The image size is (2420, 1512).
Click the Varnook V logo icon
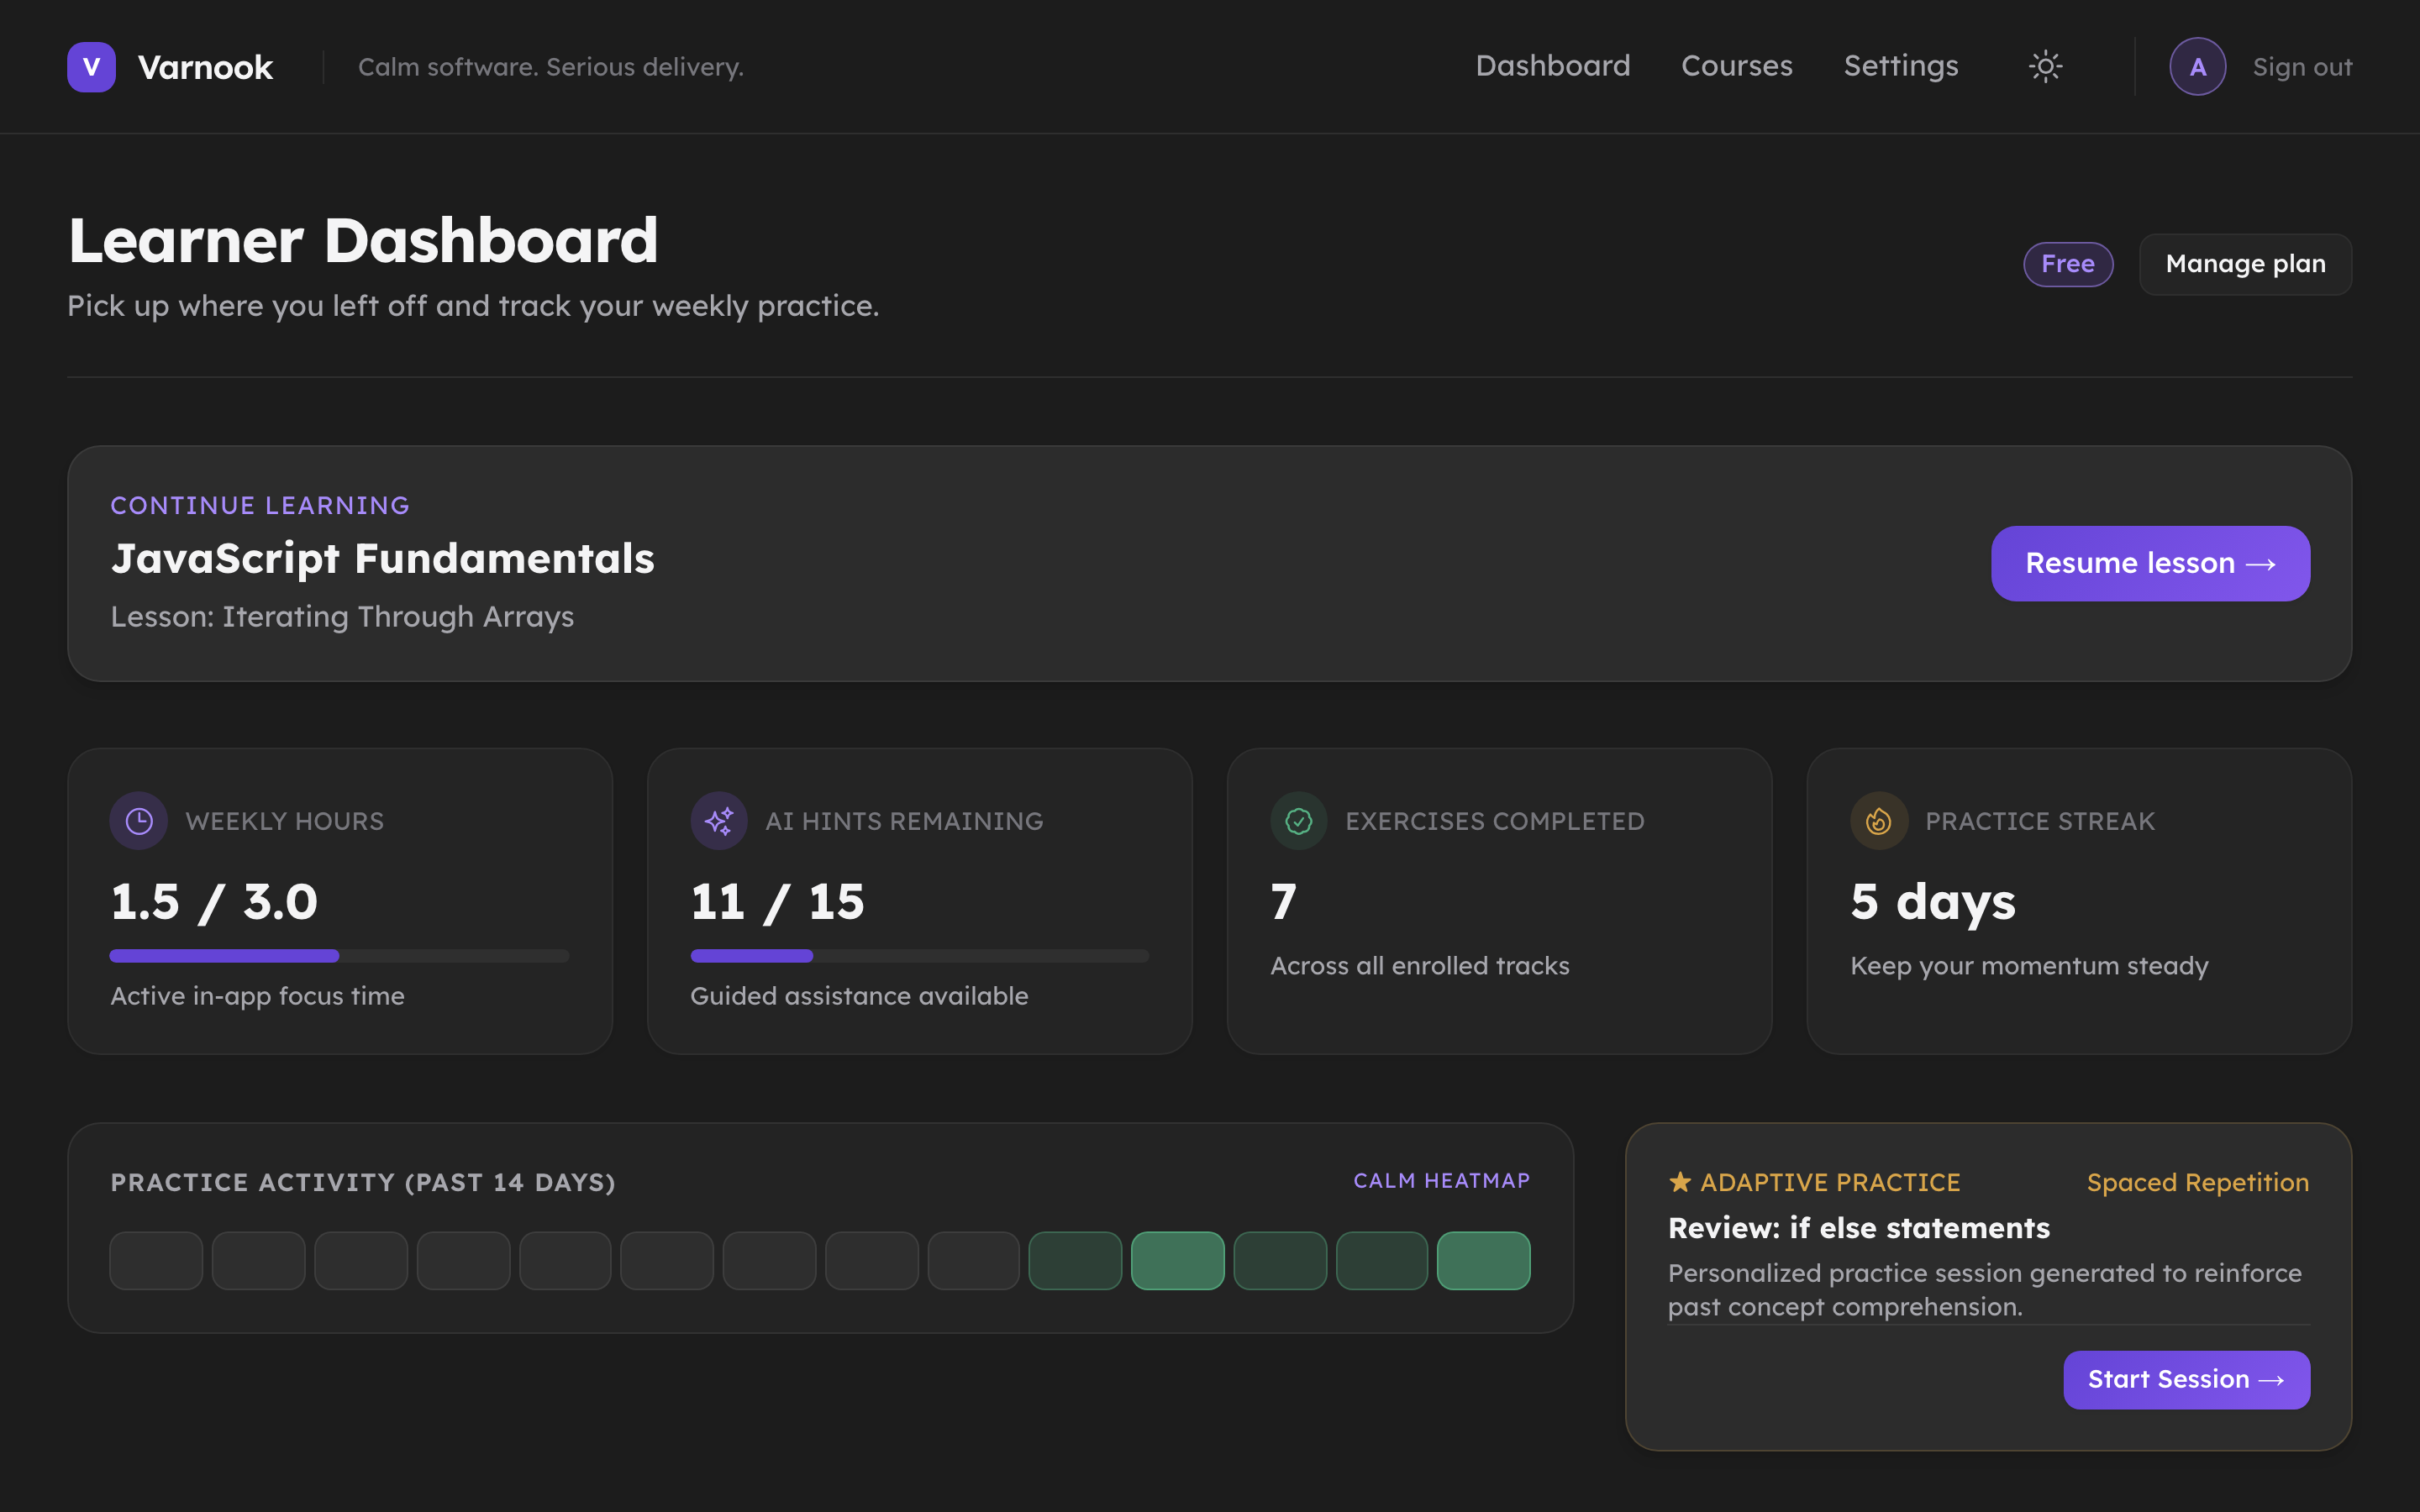[x=91, y=67]
